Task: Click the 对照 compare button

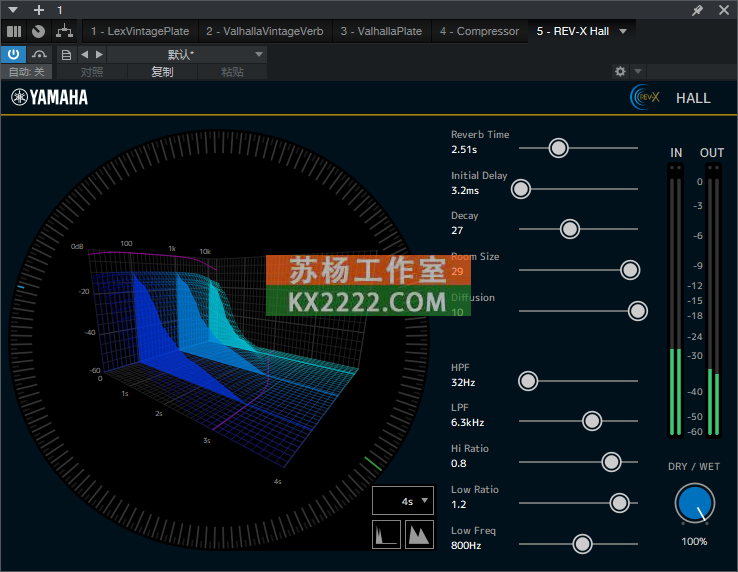Action: click(92, 72)
